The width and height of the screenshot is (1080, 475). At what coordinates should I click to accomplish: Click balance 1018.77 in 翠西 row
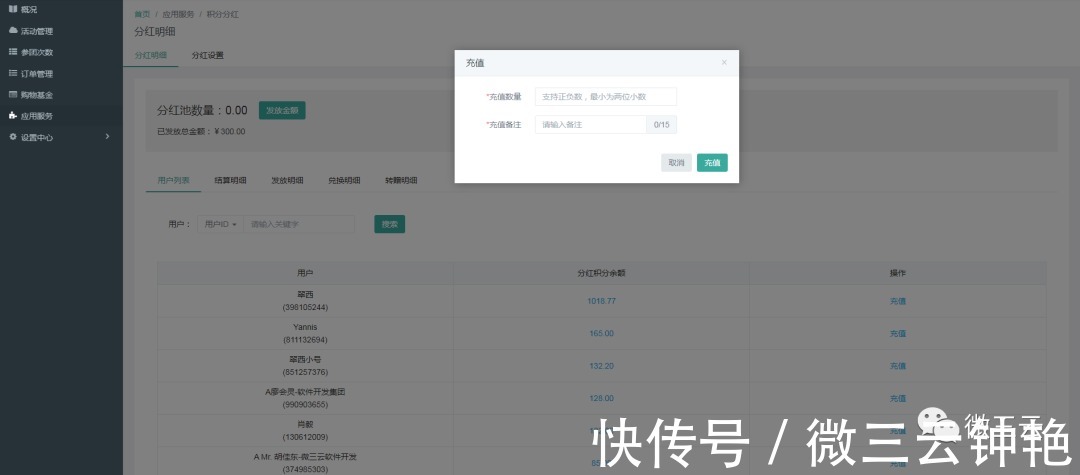601,302
